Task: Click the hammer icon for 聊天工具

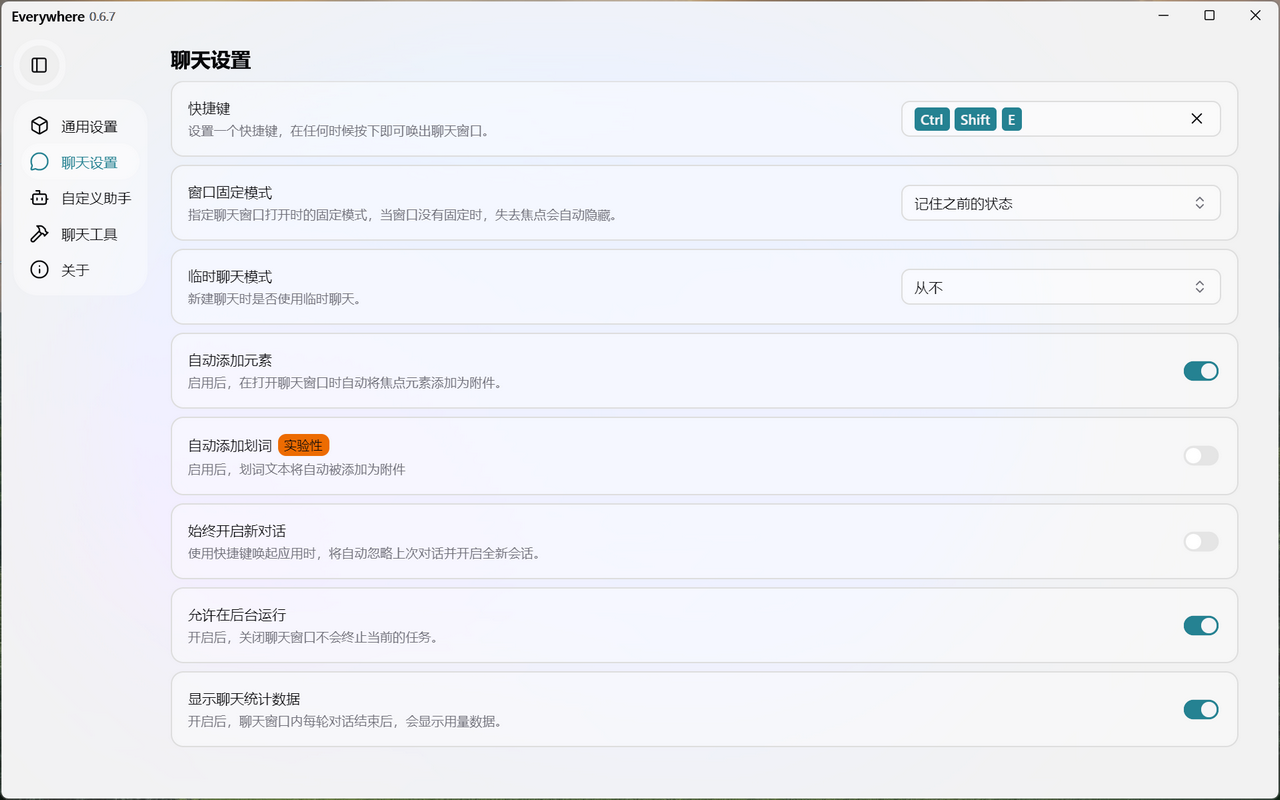Action: (x=39, y=234)
